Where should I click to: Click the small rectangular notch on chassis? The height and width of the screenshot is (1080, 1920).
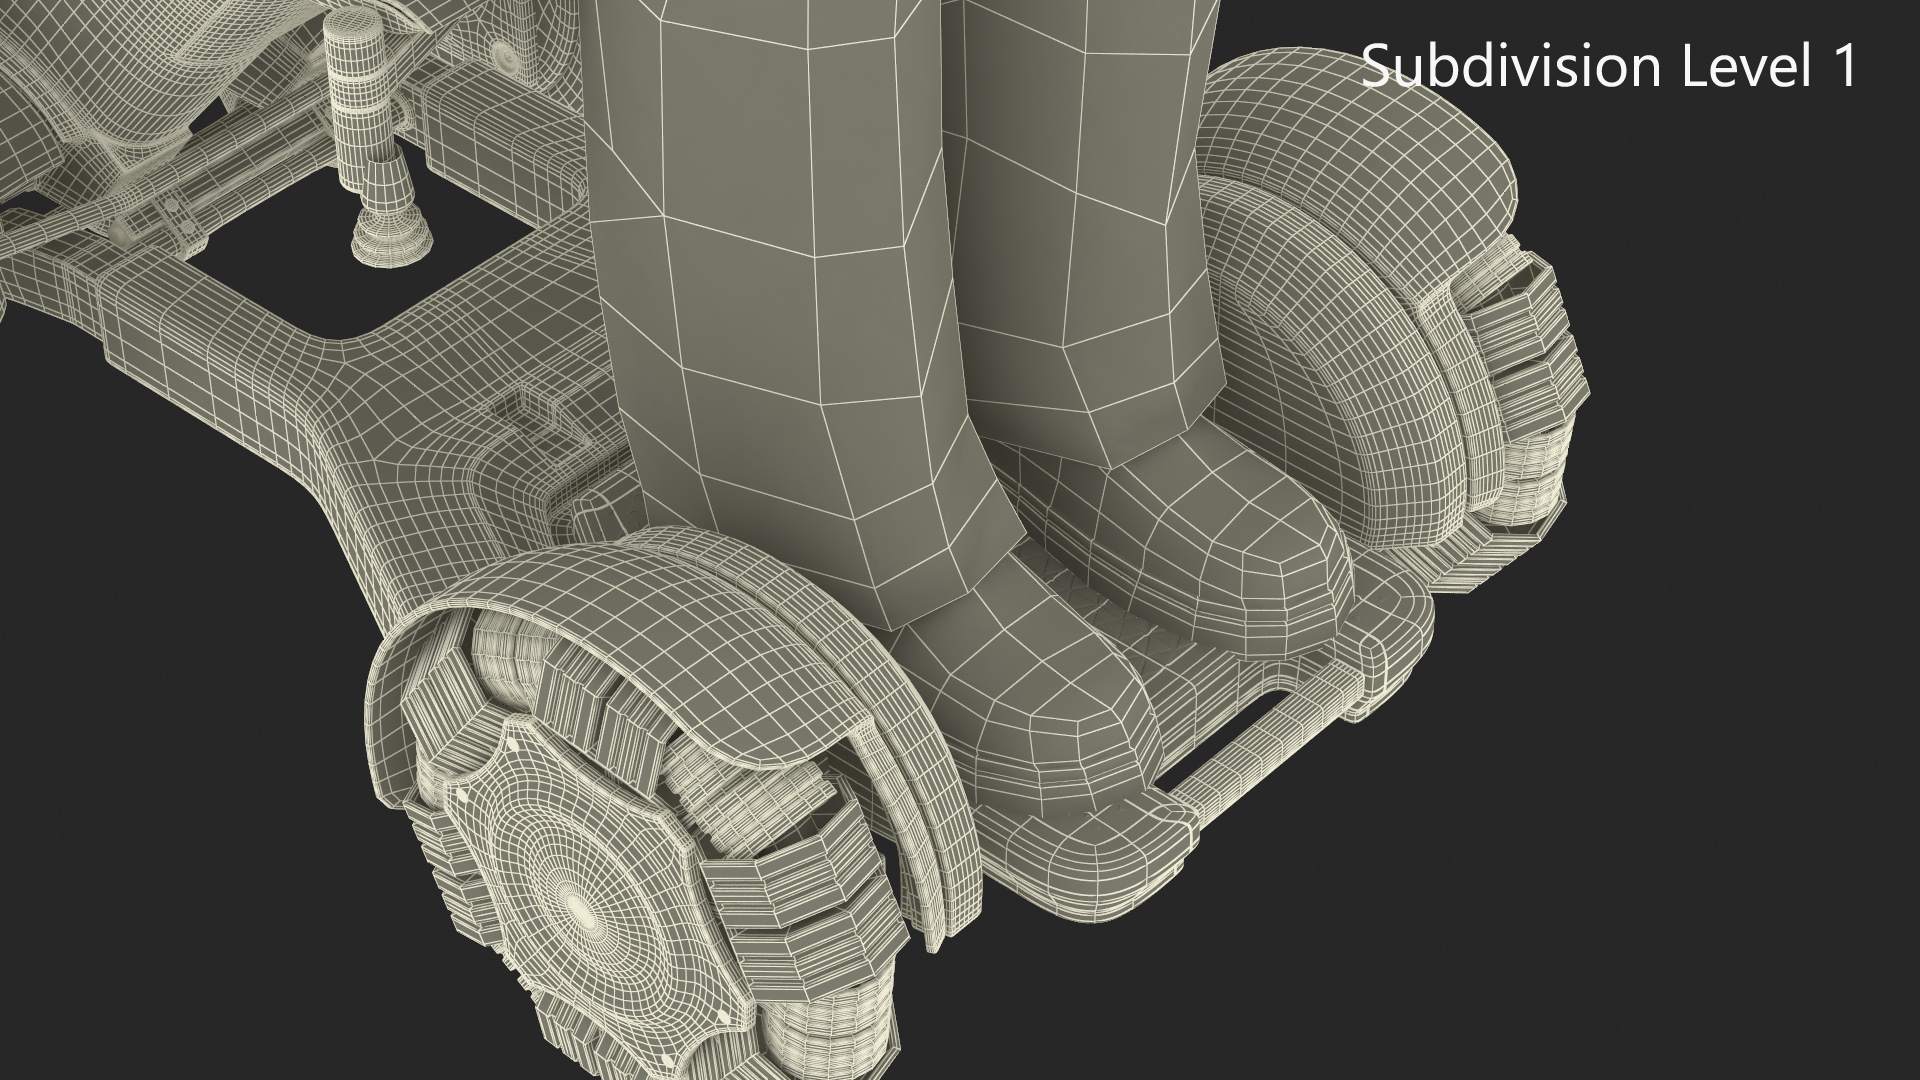[522, 408]
